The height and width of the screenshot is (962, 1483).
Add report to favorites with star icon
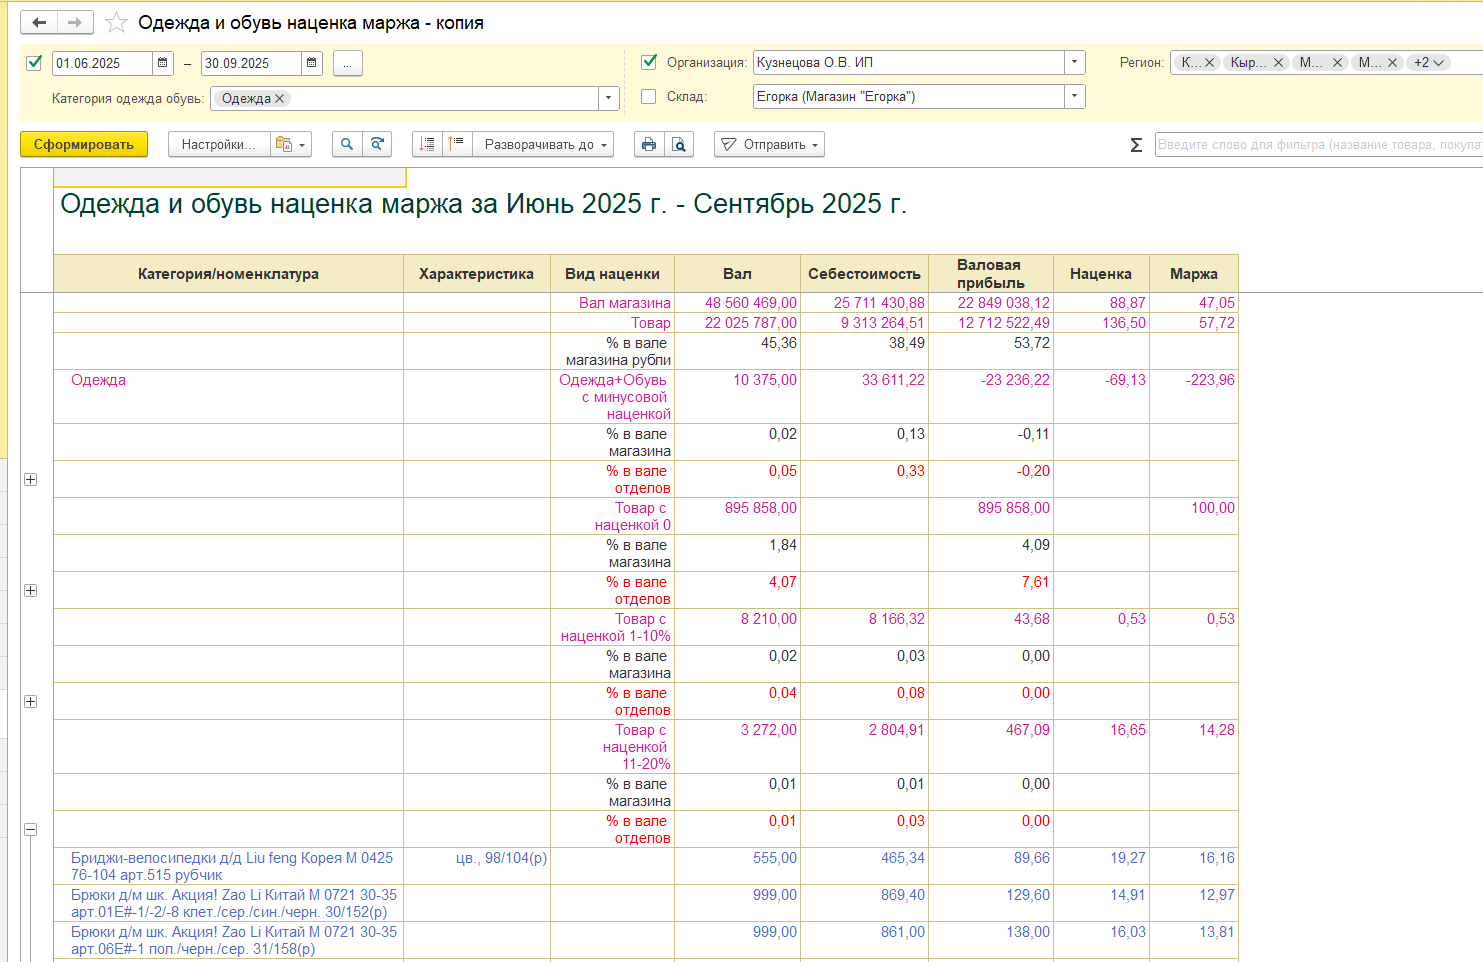tap(116, 22)
